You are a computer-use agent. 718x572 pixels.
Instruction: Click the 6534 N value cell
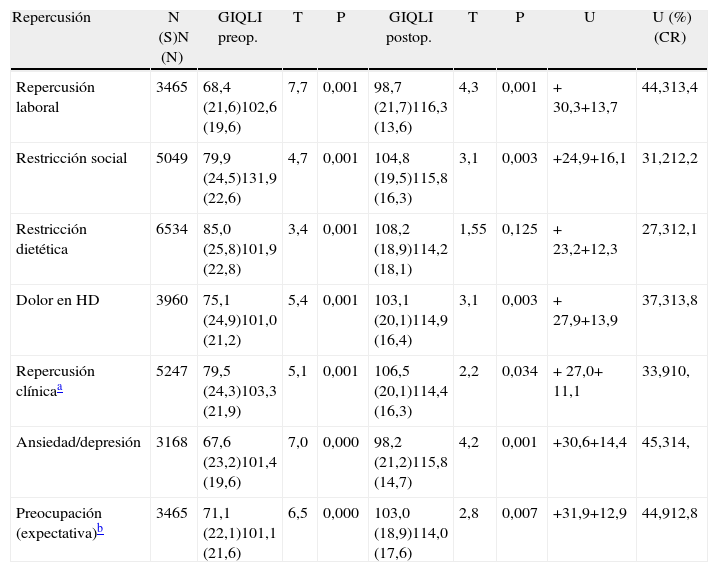pos(172,229)
